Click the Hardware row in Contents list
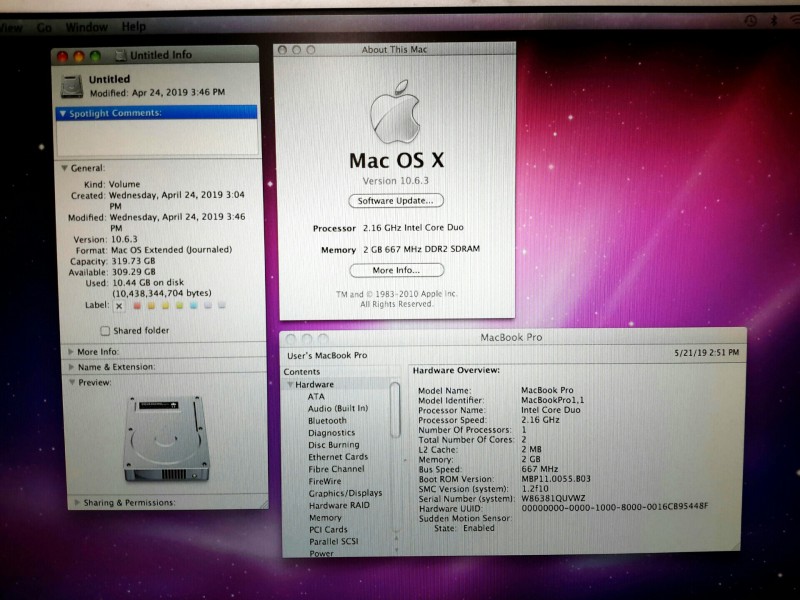This screenshot has width=800, height=600. tap(337, 384)
